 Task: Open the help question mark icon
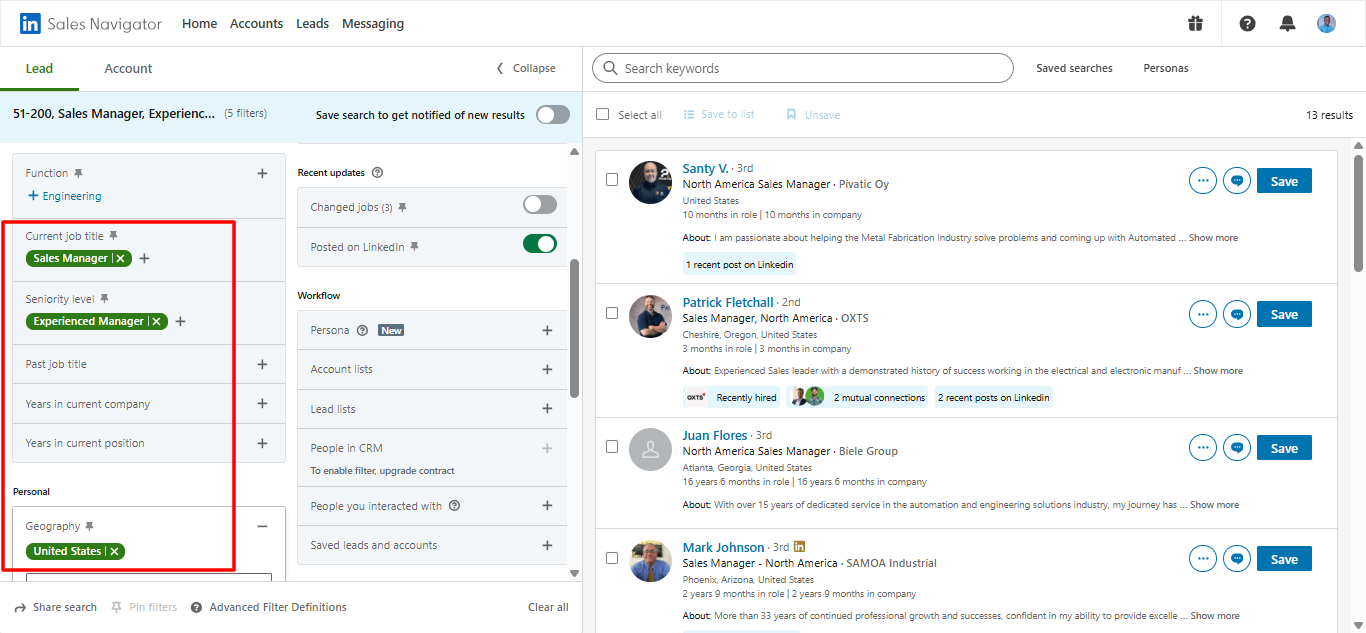[1247, 23]
